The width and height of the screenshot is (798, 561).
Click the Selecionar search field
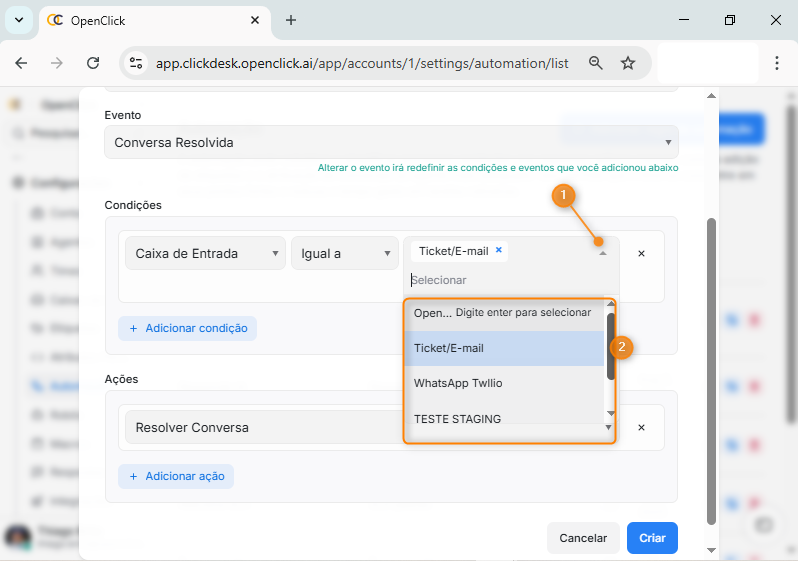(500, 280)
